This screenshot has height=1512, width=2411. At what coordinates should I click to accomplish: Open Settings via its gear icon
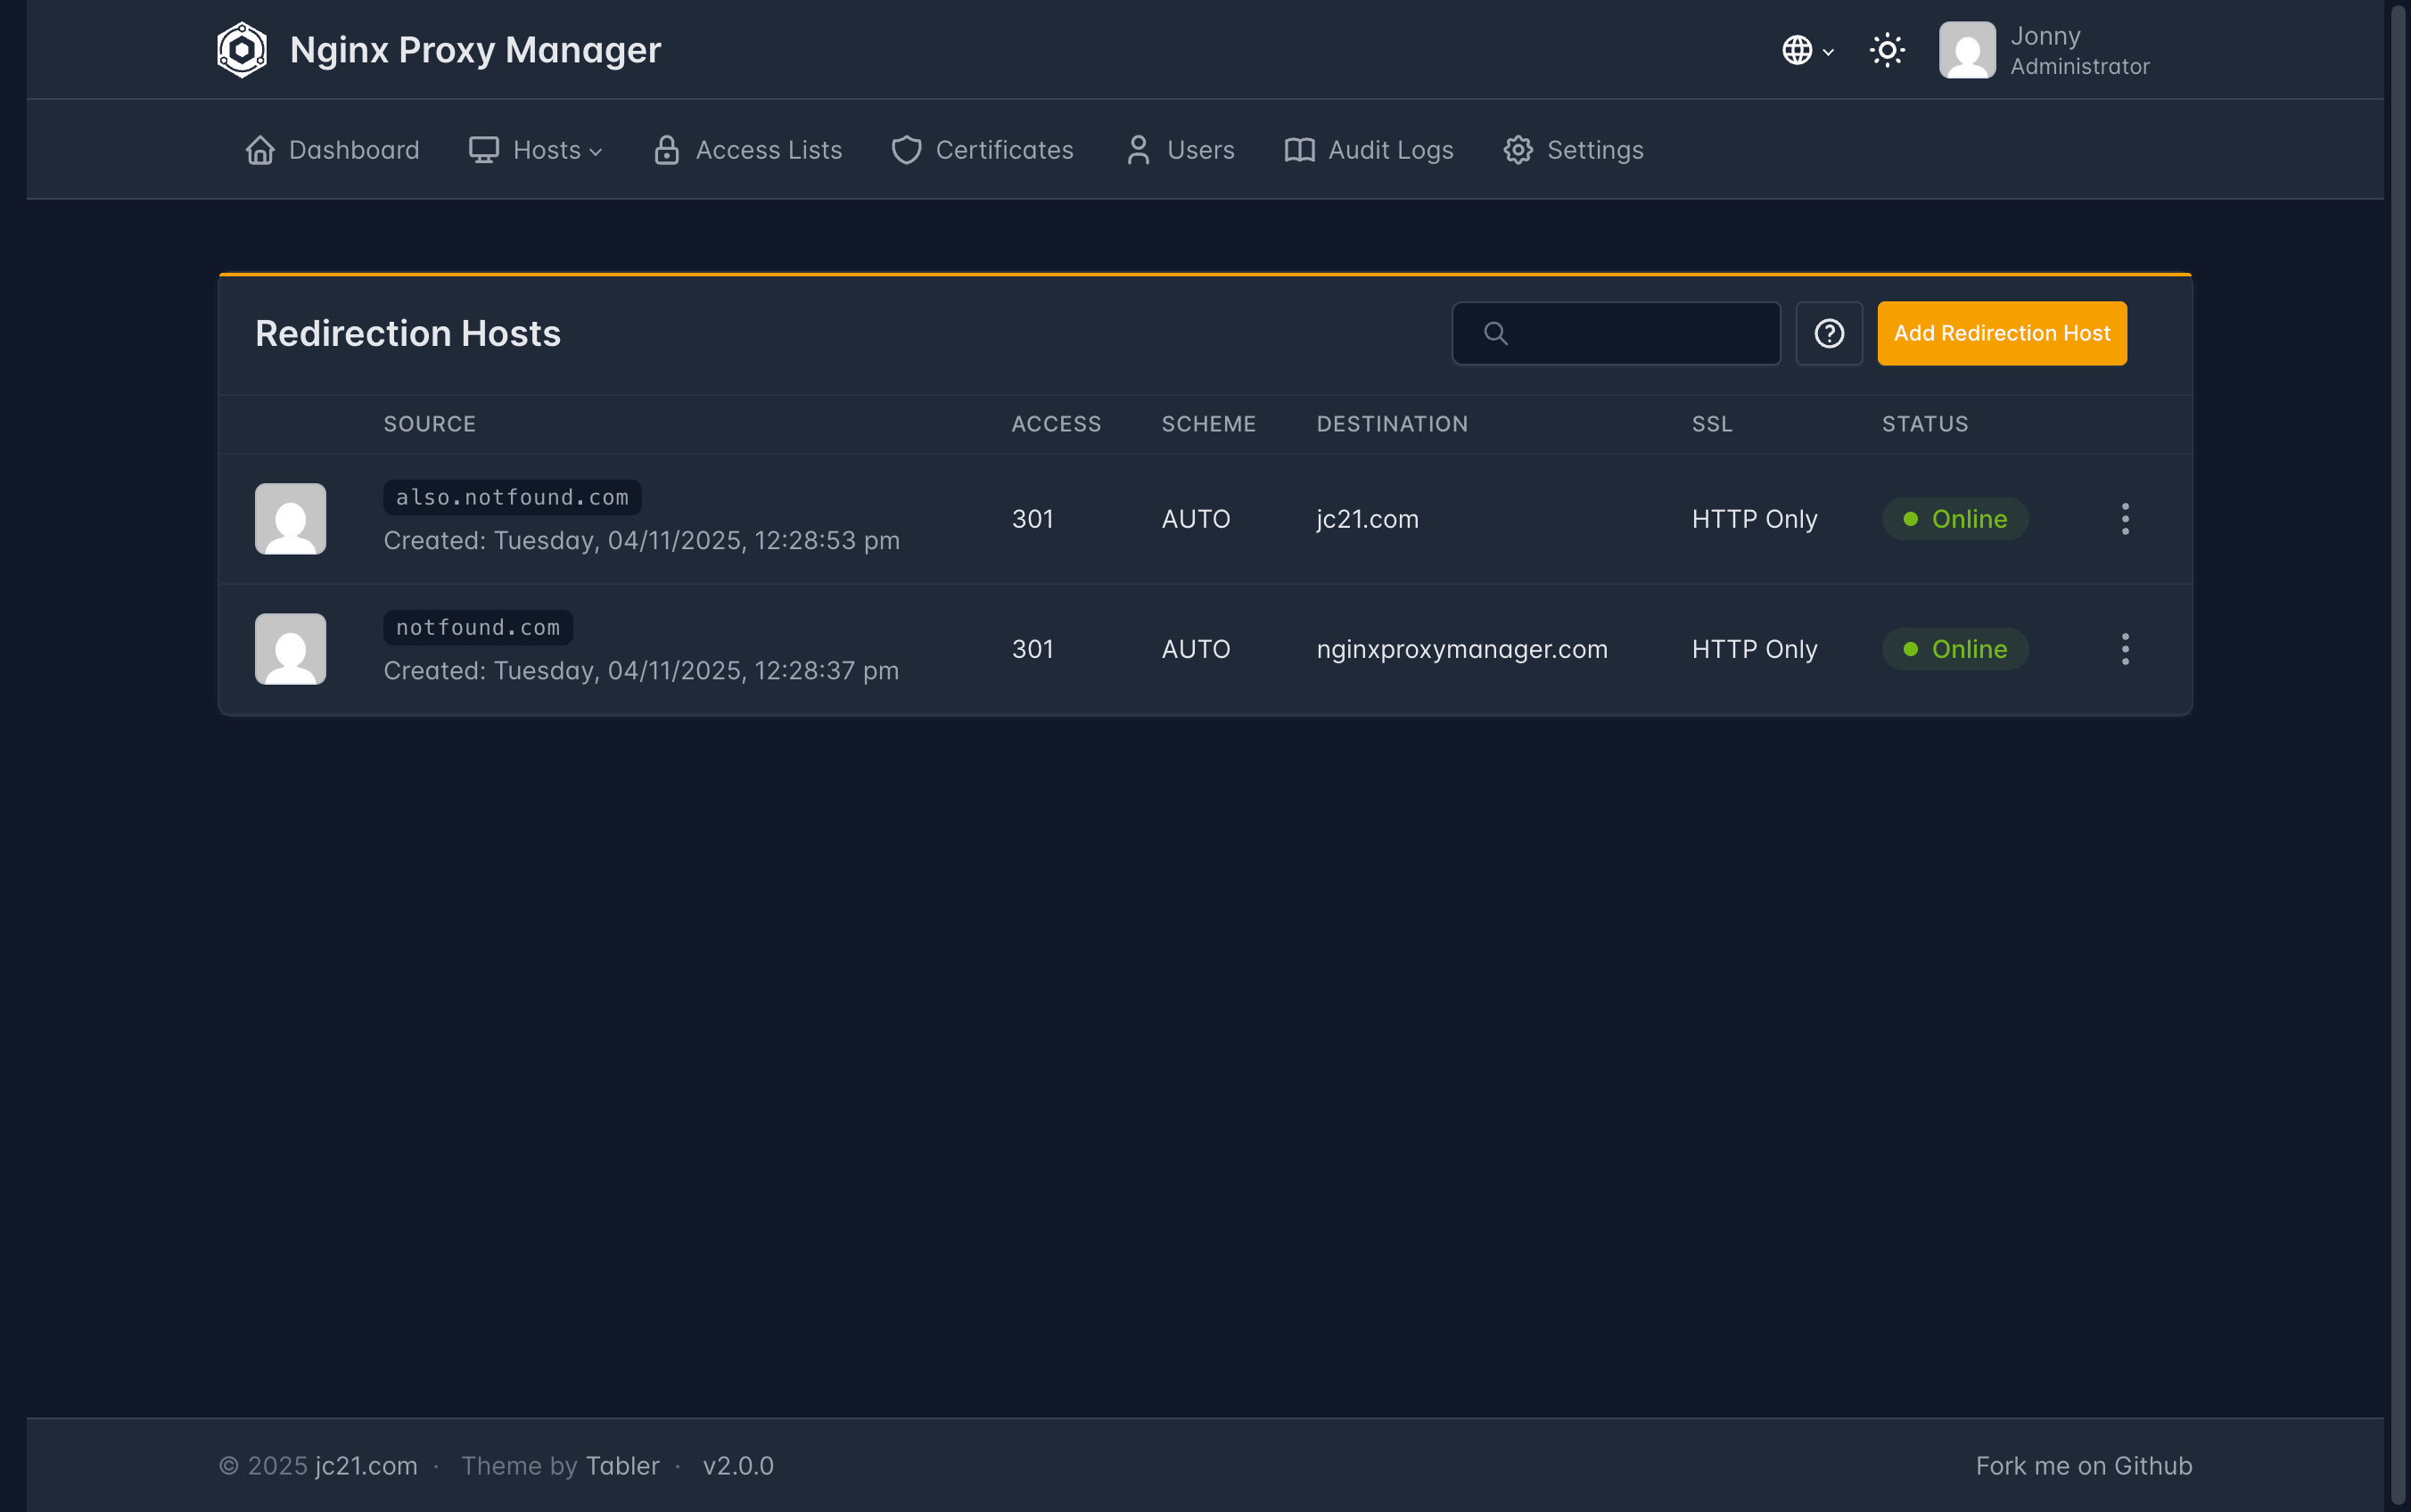tap(1518, 150)
